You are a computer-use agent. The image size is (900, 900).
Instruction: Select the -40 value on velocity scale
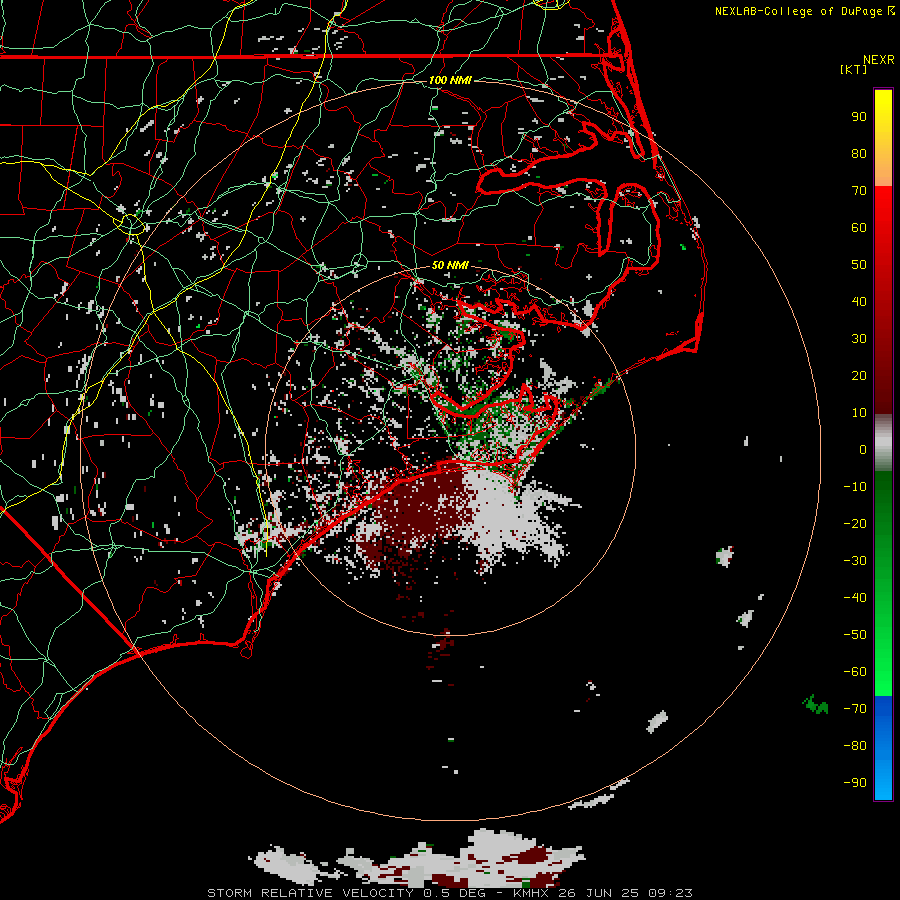point(855,598)
